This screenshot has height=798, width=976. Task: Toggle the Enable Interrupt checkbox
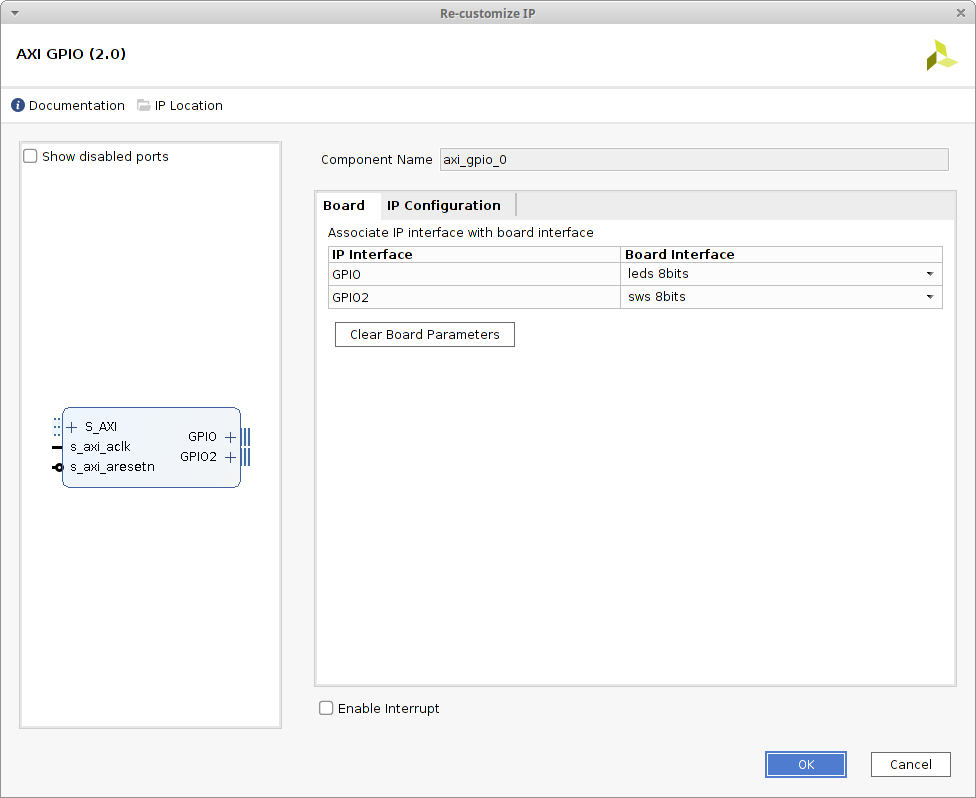326,709
